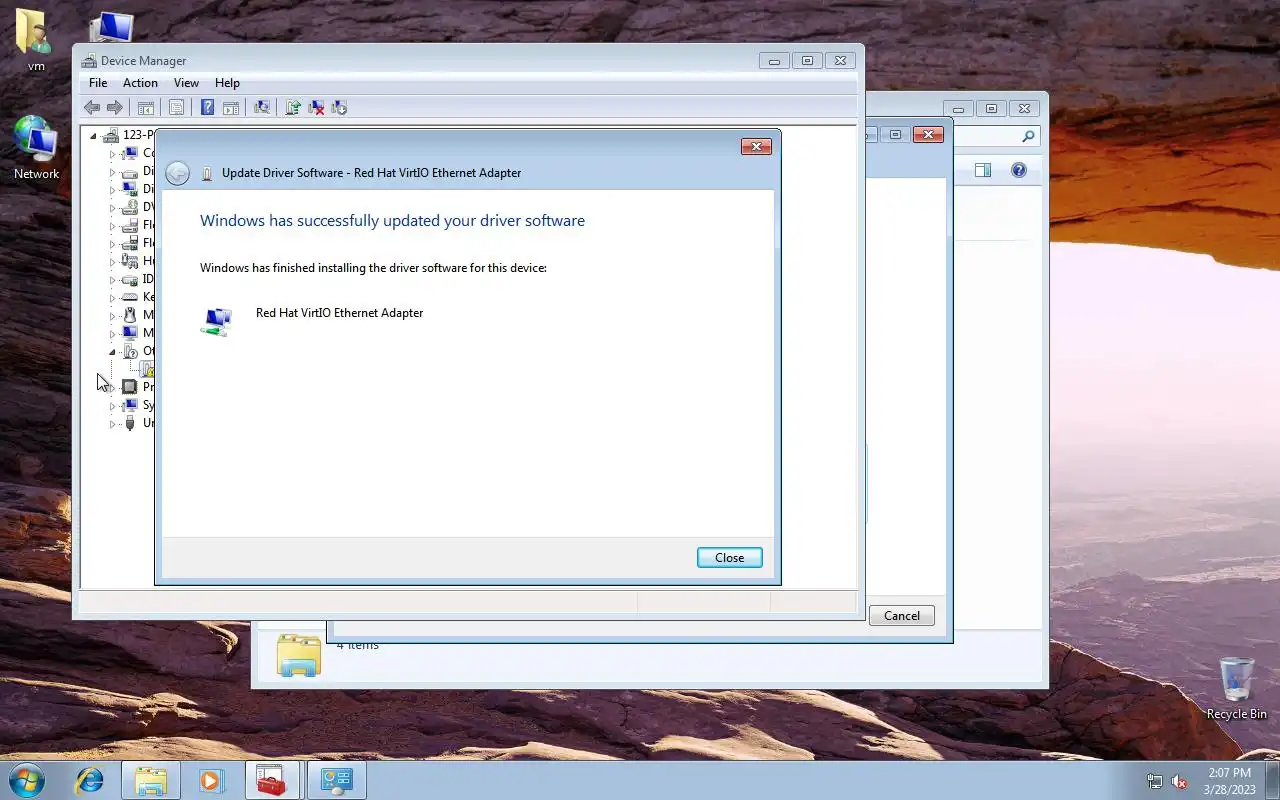This screenshot has height=800, width=1280.
Task: Open Windows Media Player from the taskbar
Action: point(211,780)
